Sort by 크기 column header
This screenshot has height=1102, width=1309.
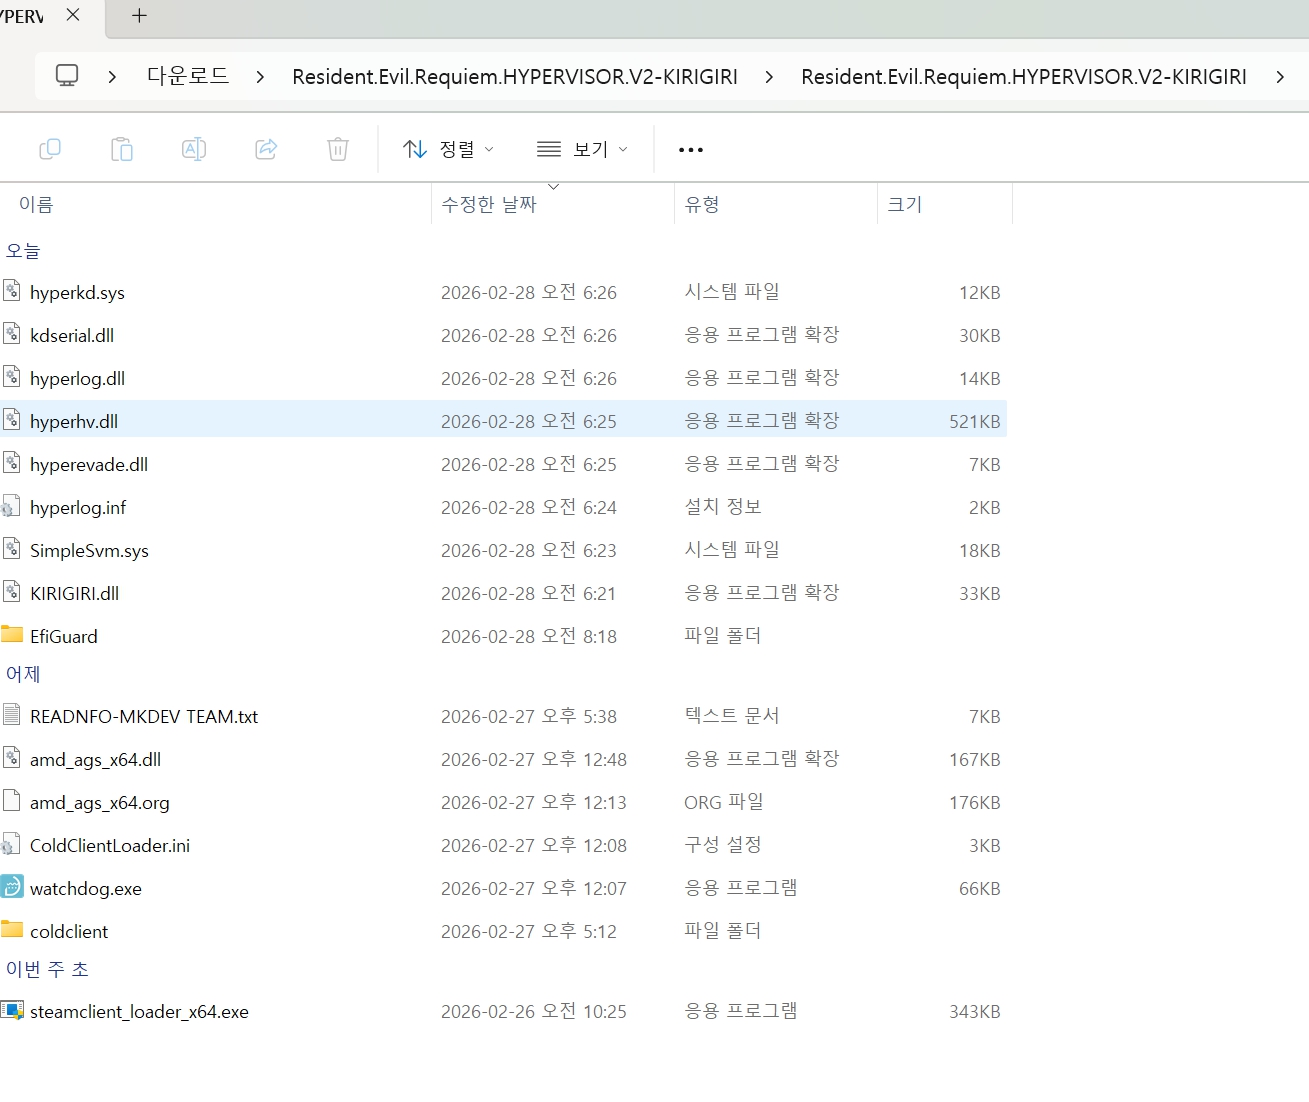point(905,204)
